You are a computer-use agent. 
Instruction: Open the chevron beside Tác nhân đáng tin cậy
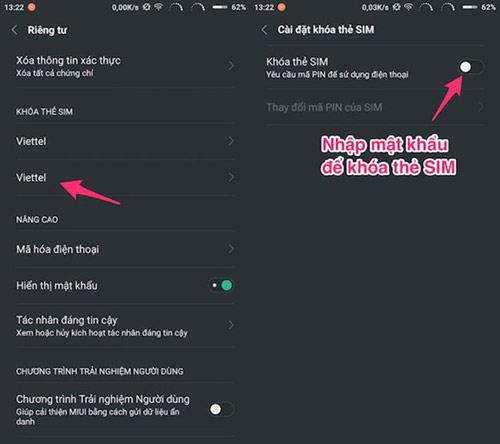pos(231,325)
